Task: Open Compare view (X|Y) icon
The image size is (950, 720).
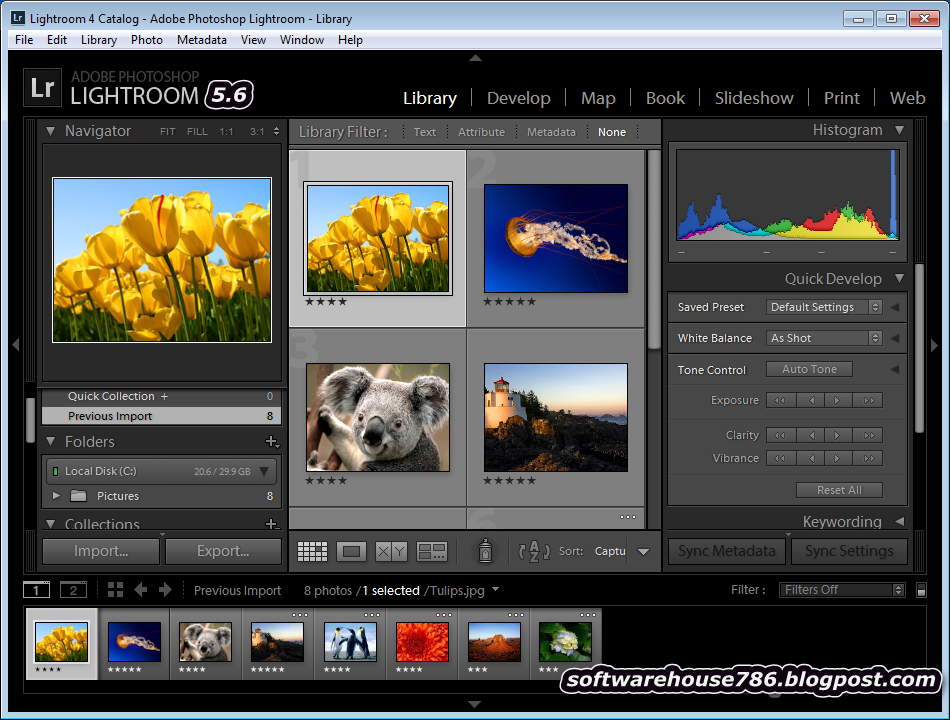Action: pos(391,551)
